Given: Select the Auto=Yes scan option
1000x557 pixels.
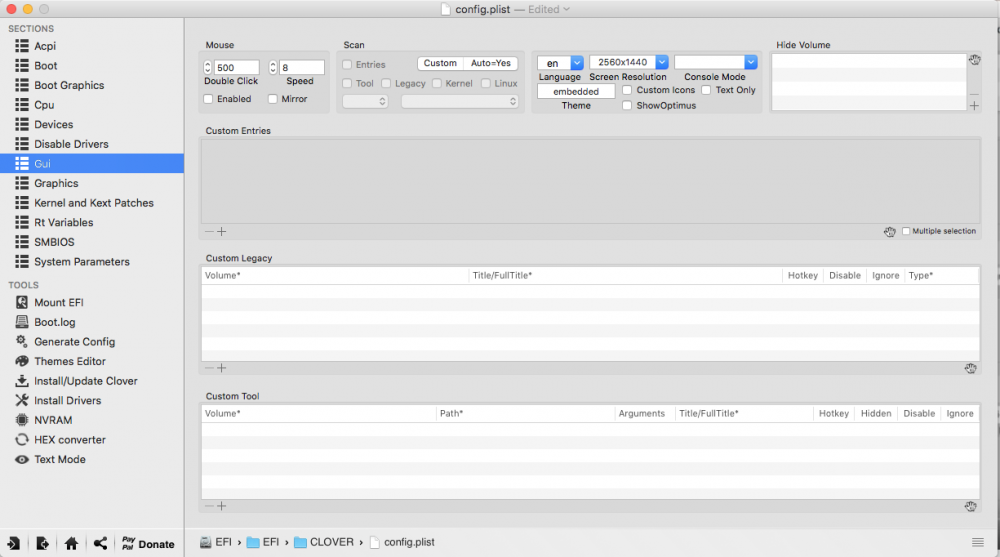Looking at the screenshot, I should [x=490, y=63].
